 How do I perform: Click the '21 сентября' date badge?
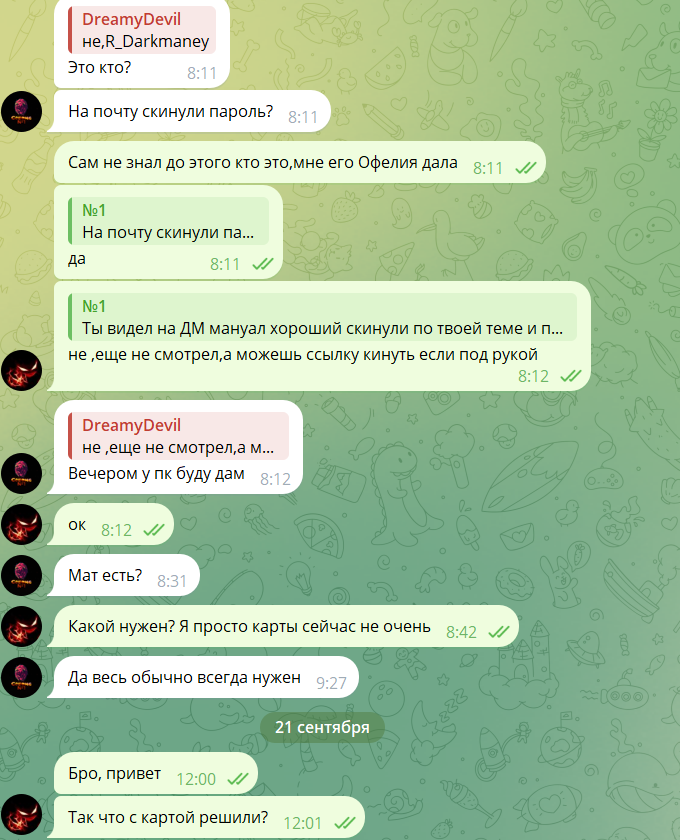(x=322, y=727)
